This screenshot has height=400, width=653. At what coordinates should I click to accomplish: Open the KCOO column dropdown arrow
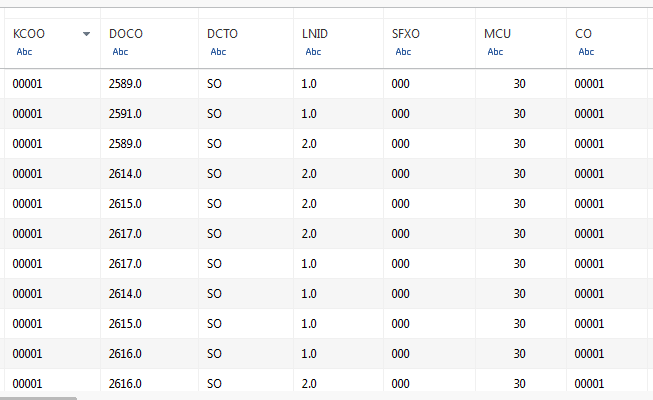click(x=86, y=34)
